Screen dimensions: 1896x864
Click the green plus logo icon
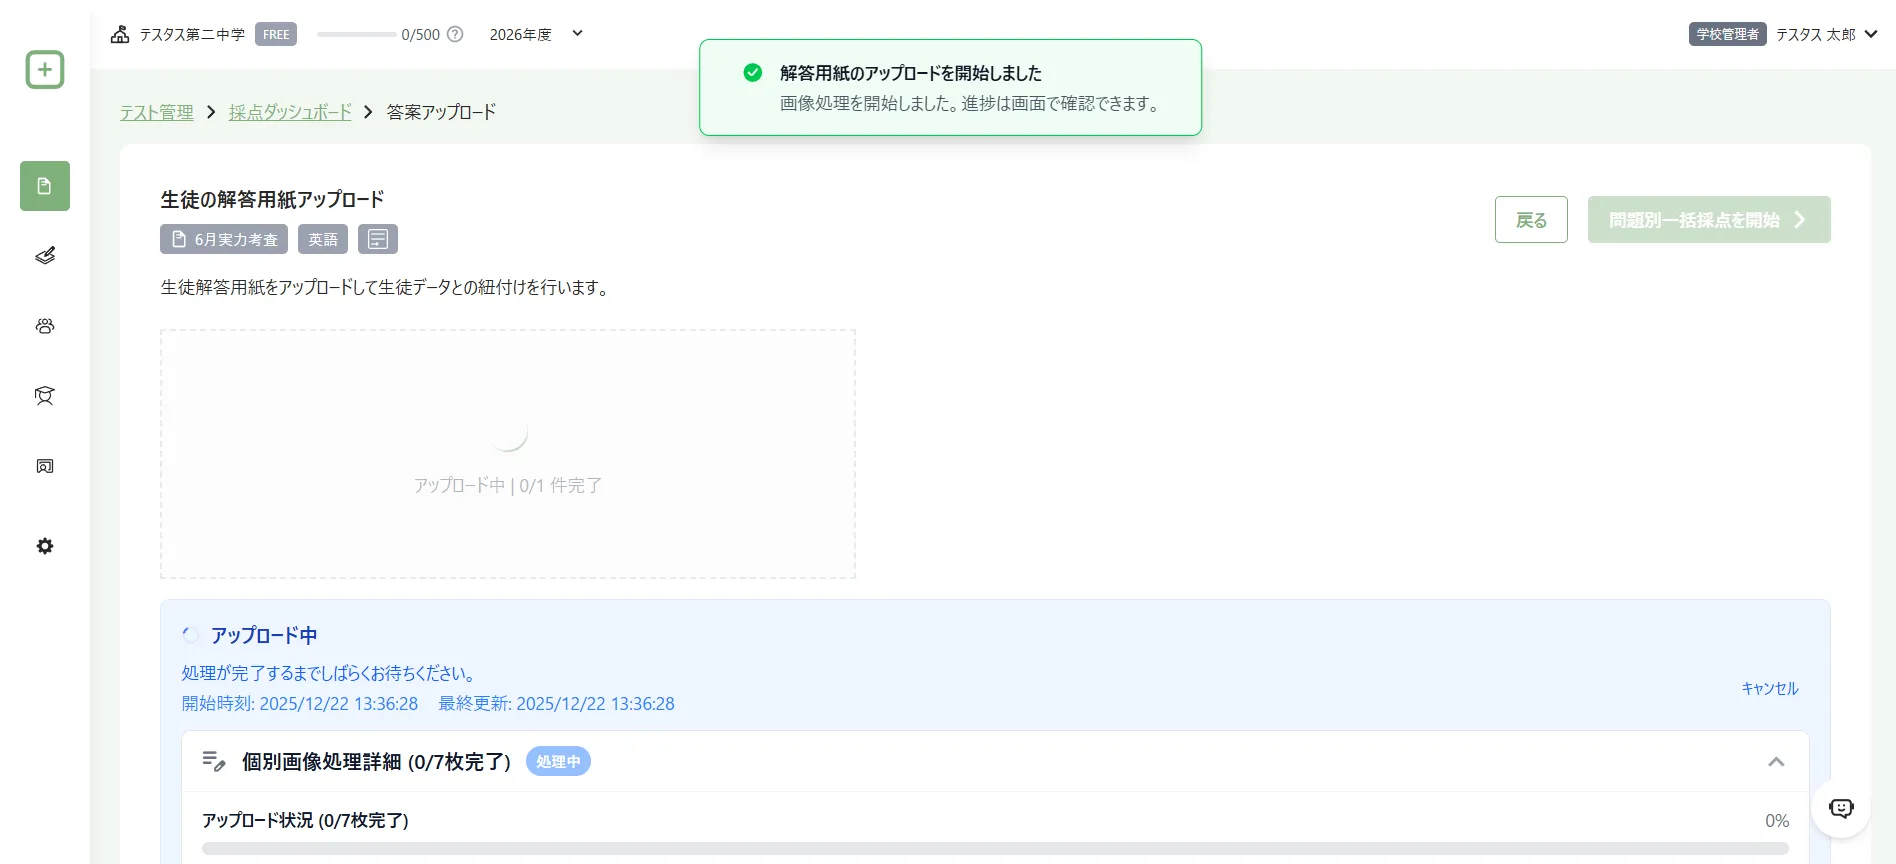45,70
